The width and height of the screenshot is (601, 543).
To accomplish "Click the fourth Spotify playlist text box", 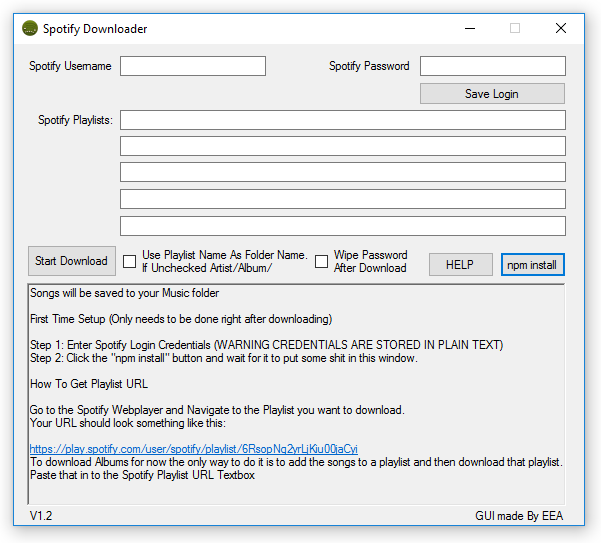I will click(343, 199).
